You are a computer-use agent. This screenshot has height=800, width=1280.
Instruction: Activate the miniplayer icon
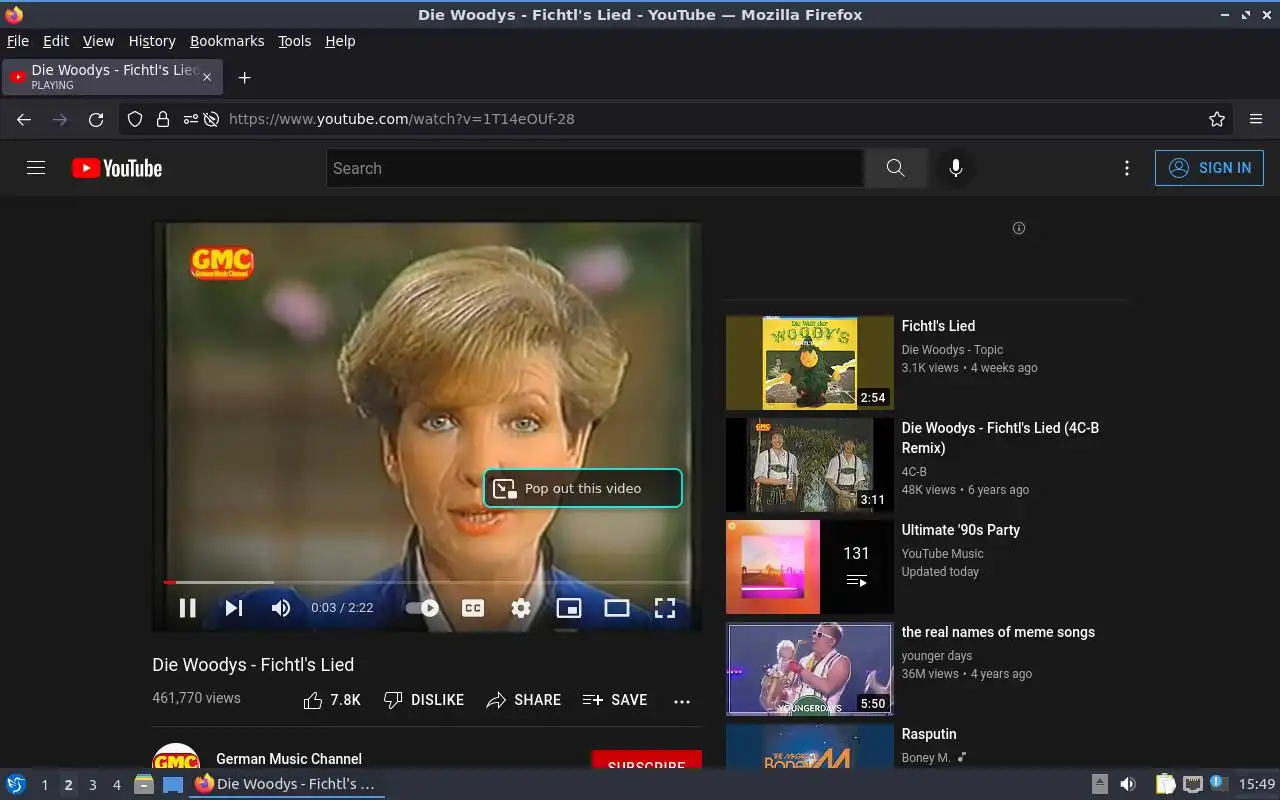[569, 608]
